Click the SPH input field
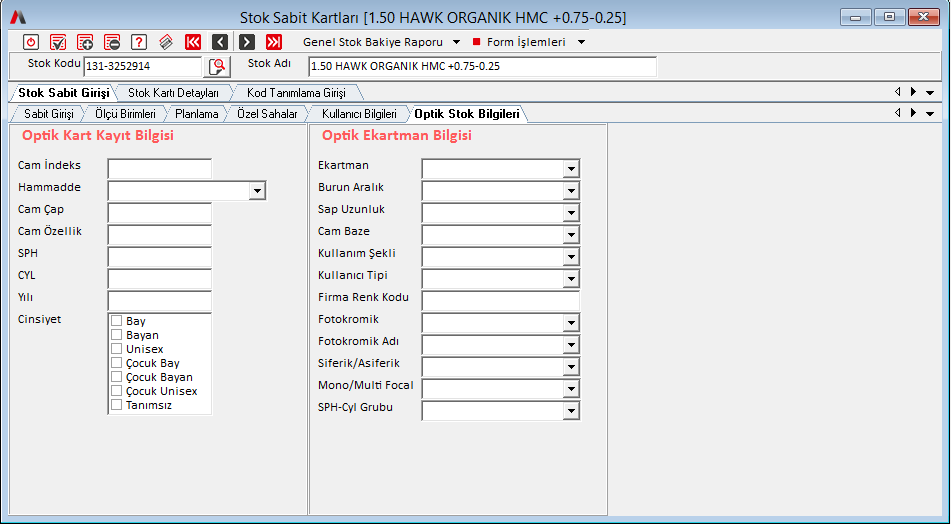 click(x=160, y=257)
